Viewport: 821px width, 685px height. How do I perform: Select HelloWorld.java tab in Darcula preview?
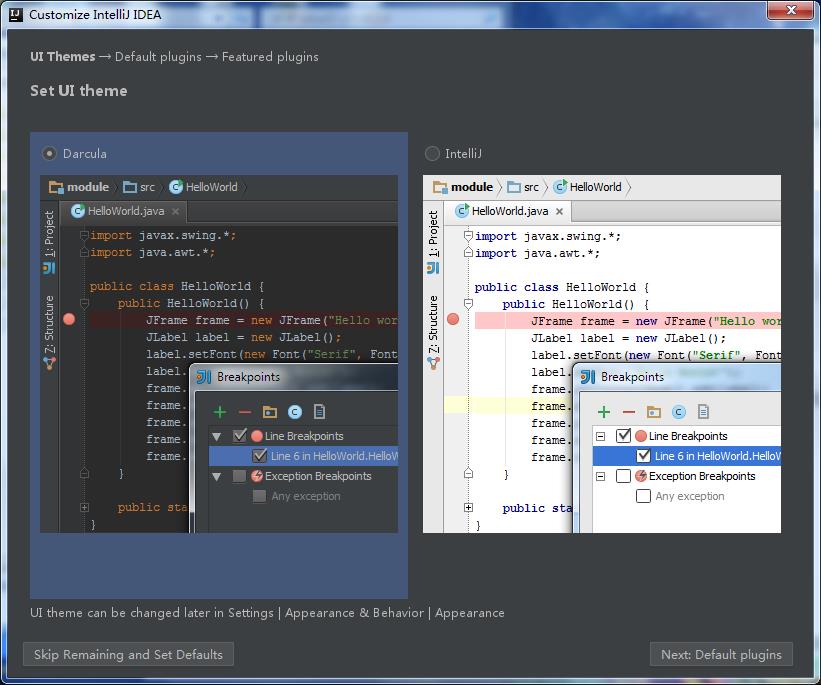click(123, 211)
